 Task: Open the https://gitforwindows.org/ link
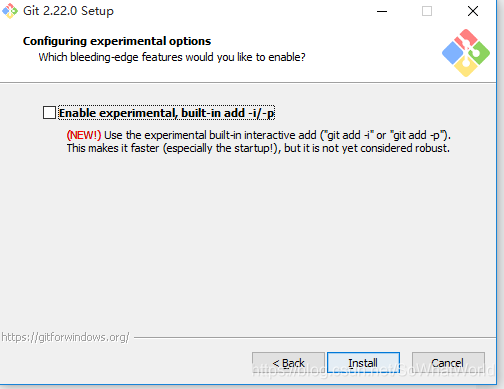65,337
